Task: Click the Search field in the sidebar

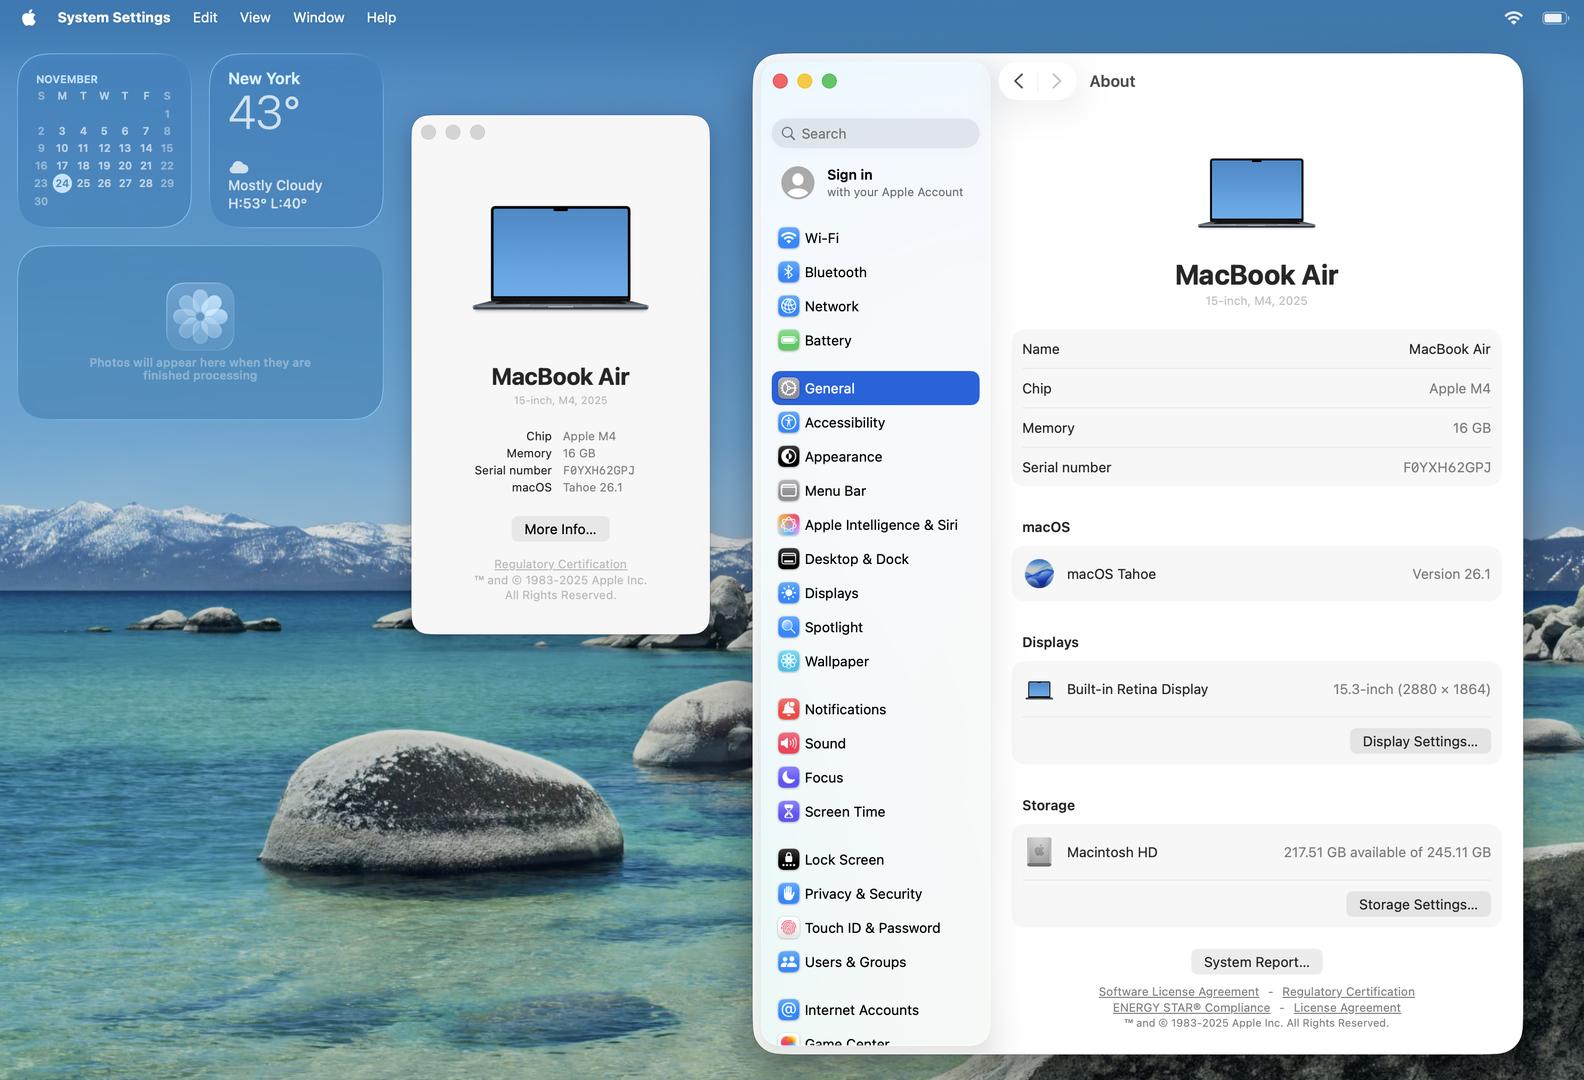Action: click(875, 134)
